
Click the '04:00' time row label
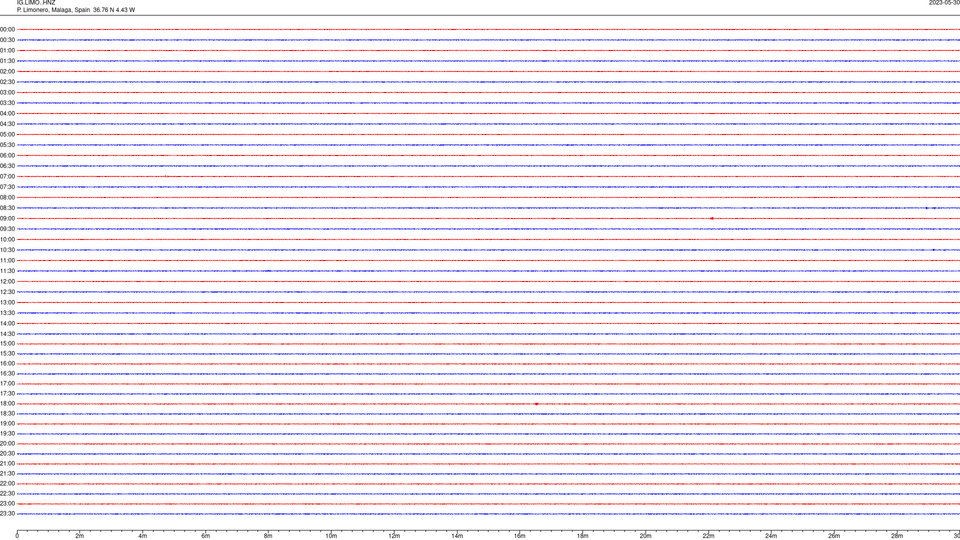pyautogui.click(x=7, y=113)
